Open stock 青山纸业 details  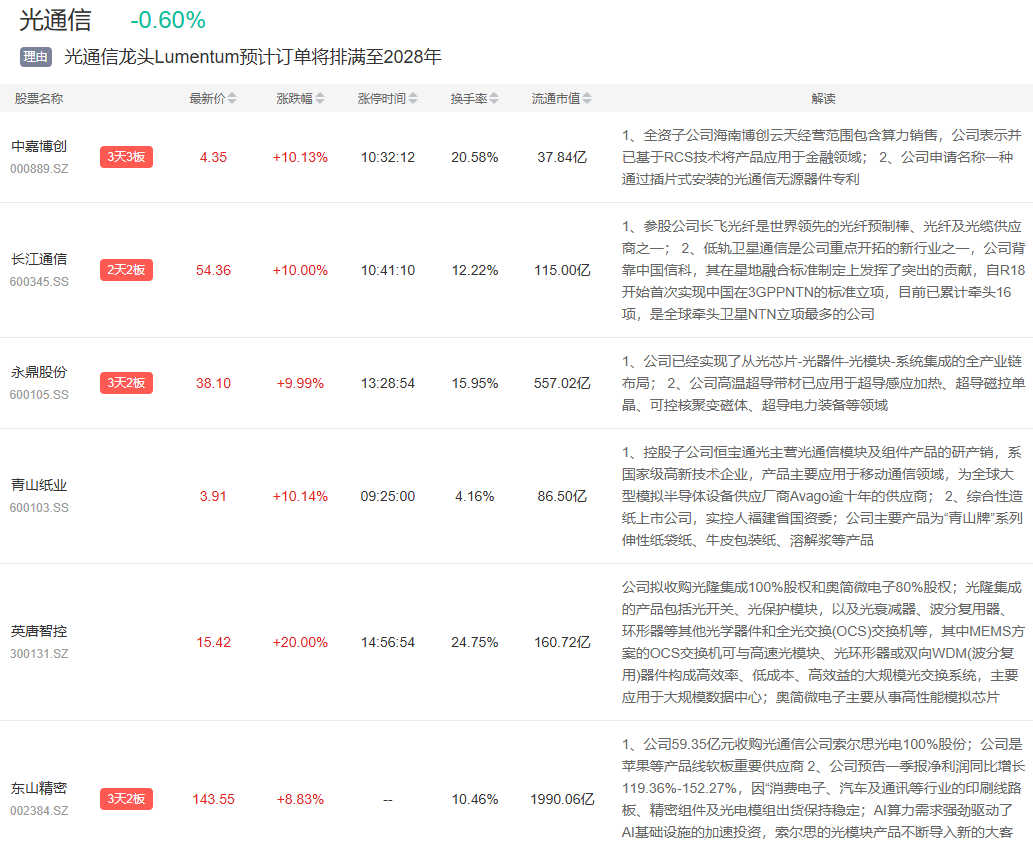pyautogui.click(x=39, y=485)
